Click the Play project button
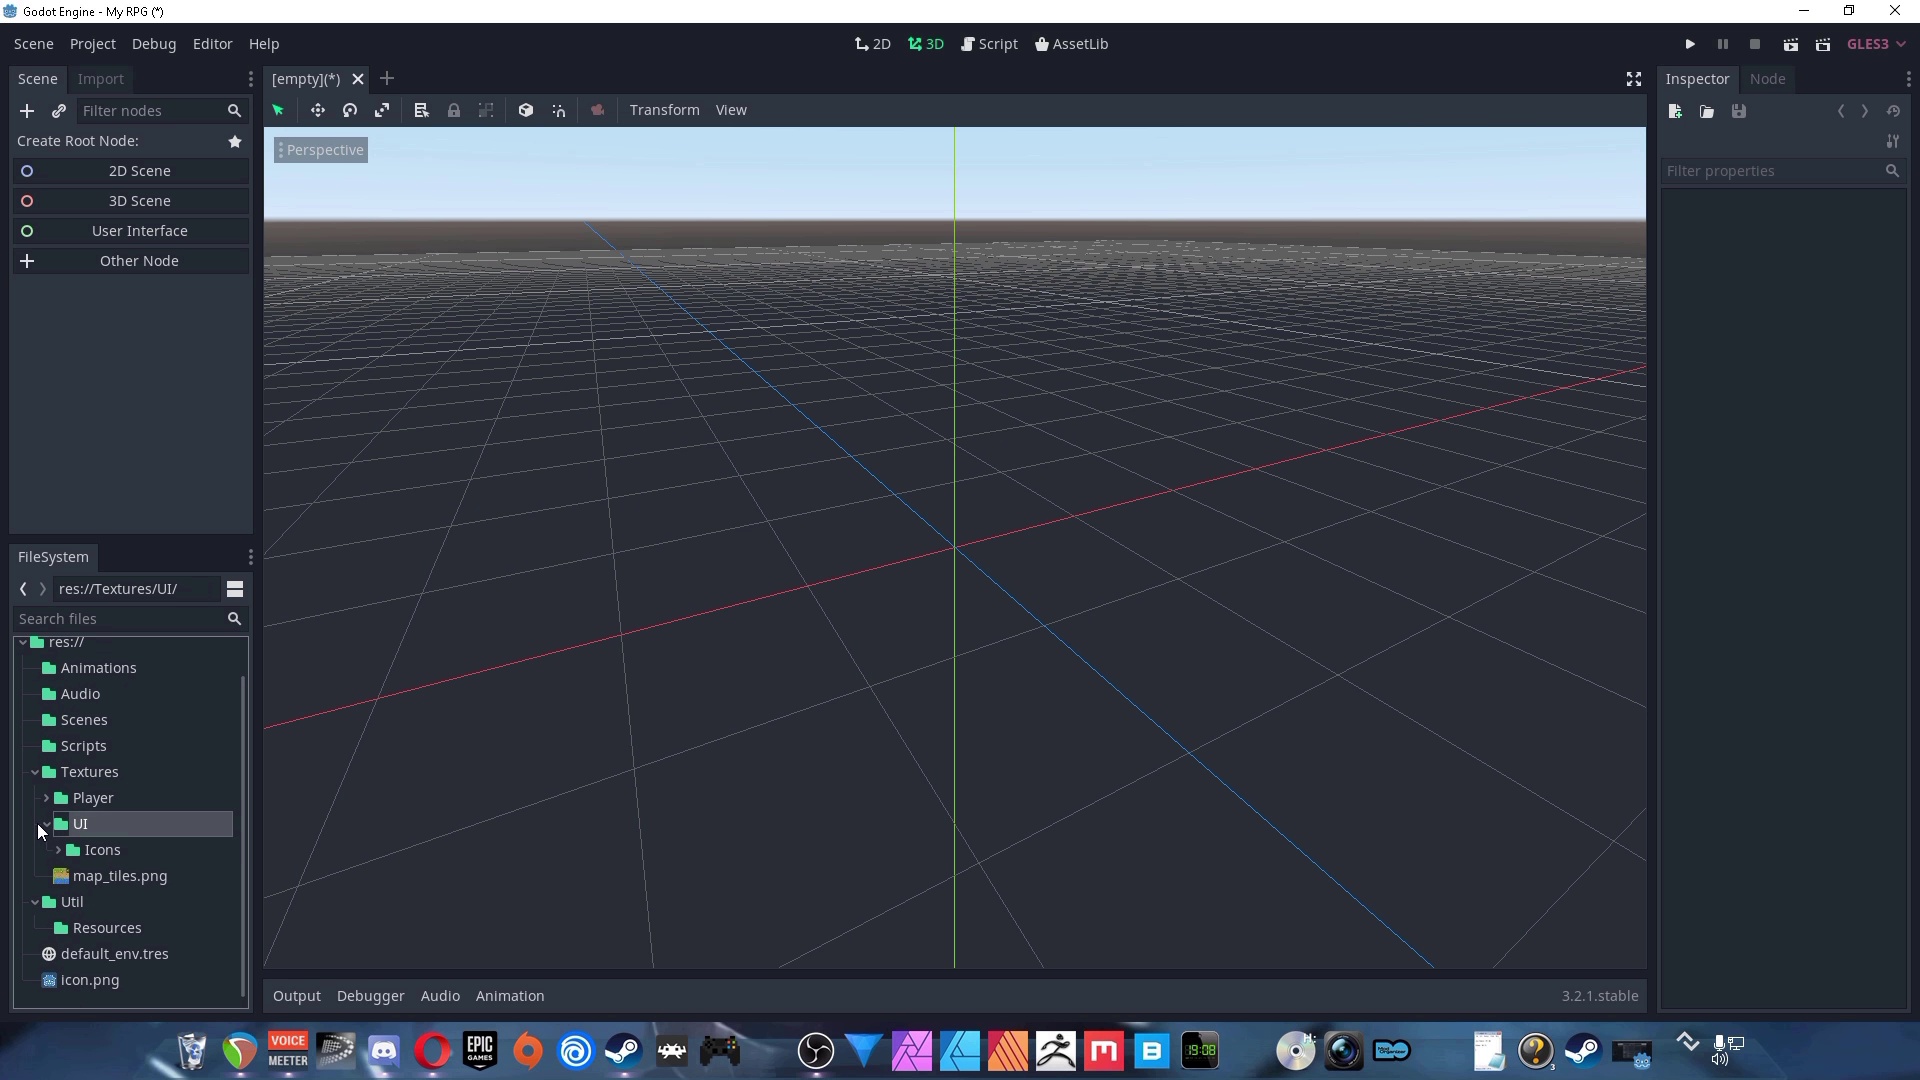 point(1690,44)
